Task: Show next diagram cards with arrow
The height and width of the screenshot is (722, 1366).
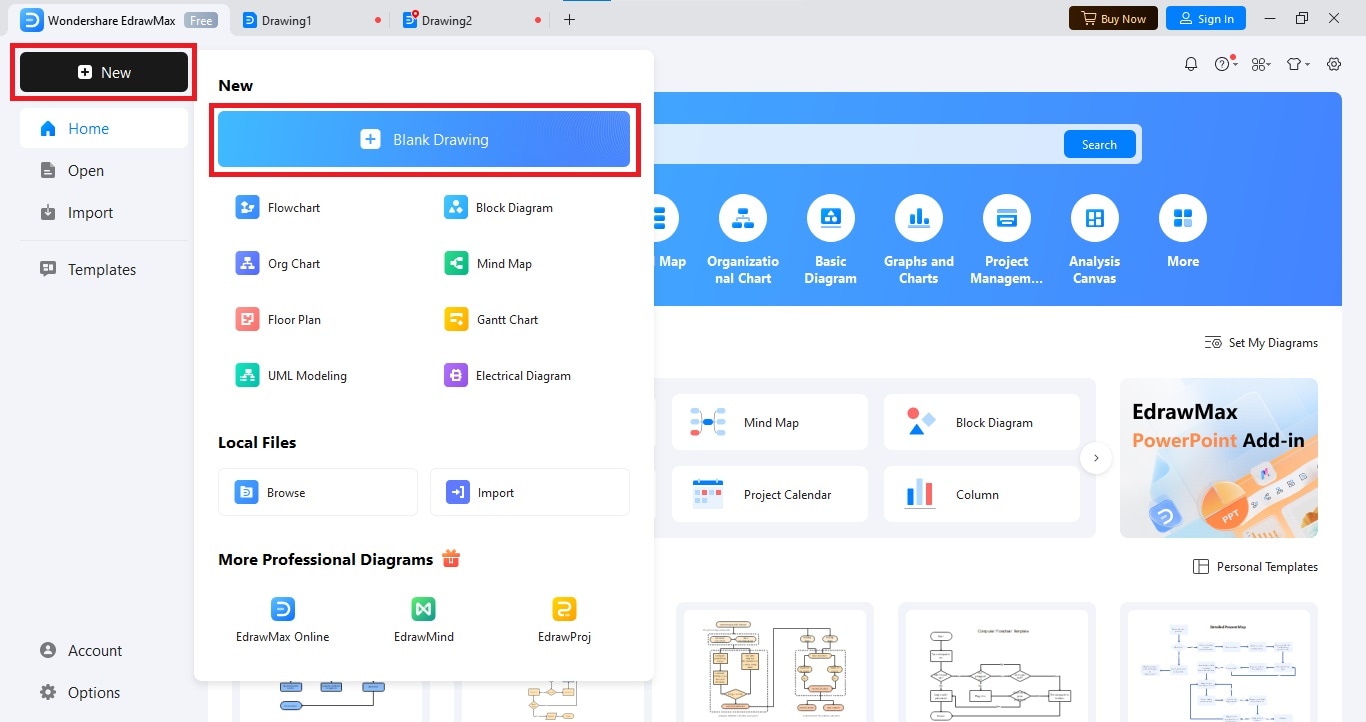Action: pos(1096,458)
